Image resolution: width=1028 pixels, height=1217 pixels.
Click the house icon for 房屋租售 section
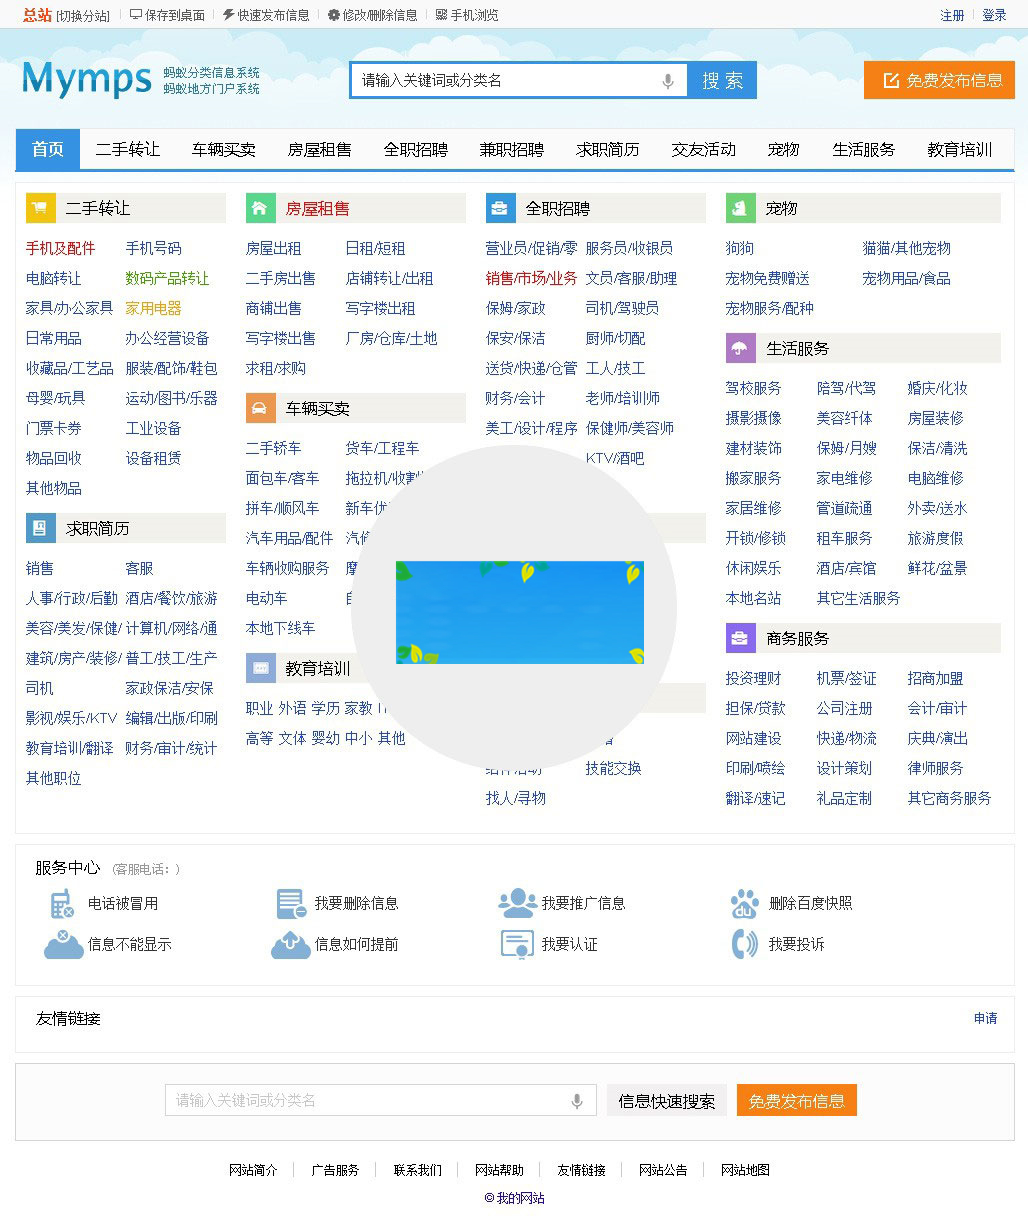(260, 207)
